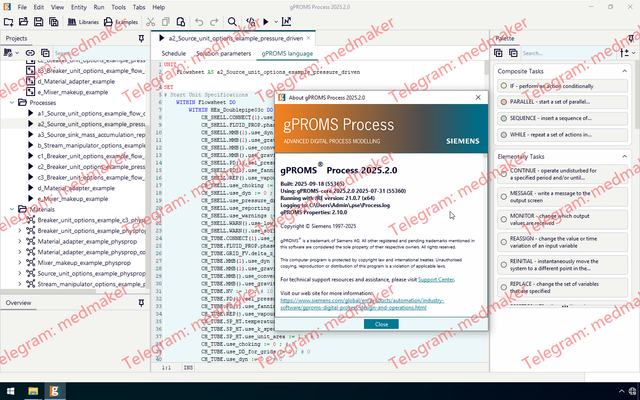The height and width of the screenshot is (400, 640).
Task: Click the expand all icon in Palette
Action: (x=498, y=53)
